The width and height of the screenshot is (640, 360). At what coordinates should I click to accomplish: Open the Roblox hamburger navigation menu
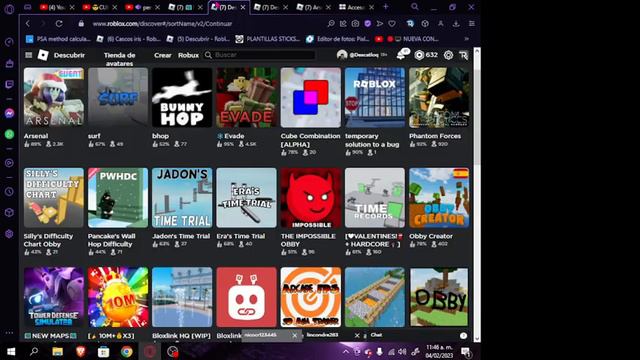[x=29, y=55]
